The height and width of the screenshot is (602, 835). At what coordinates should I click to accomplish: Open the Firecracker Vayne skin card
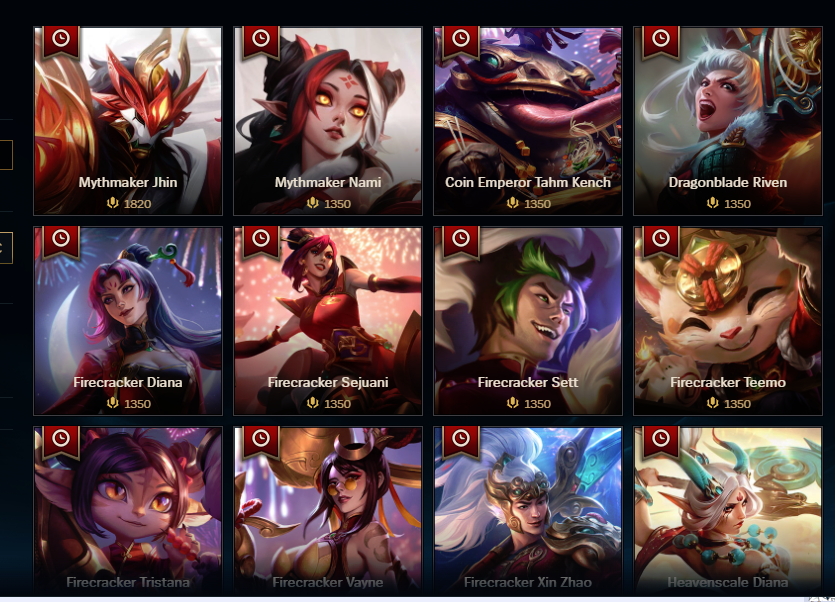(x=328, y=510)
